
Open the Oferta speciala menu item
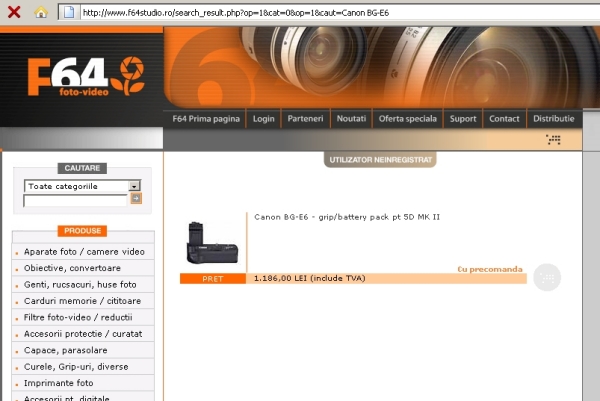pos(408,119)
